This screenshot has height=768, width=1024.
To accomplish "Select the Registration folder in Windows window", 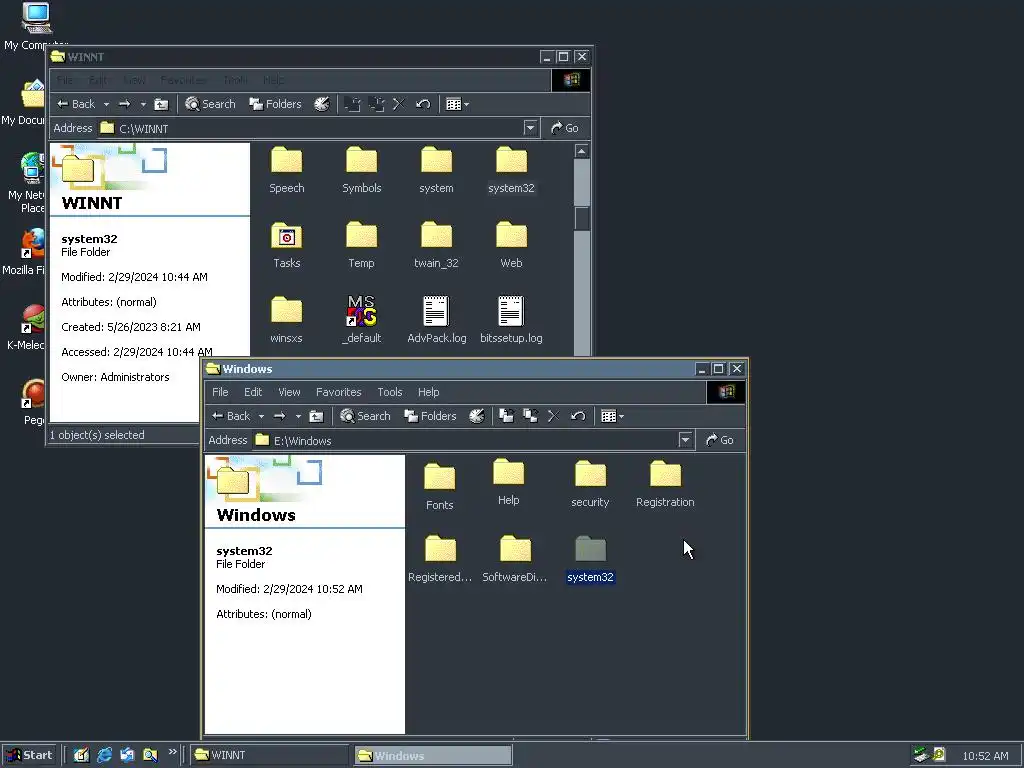I will coord(665,484).
